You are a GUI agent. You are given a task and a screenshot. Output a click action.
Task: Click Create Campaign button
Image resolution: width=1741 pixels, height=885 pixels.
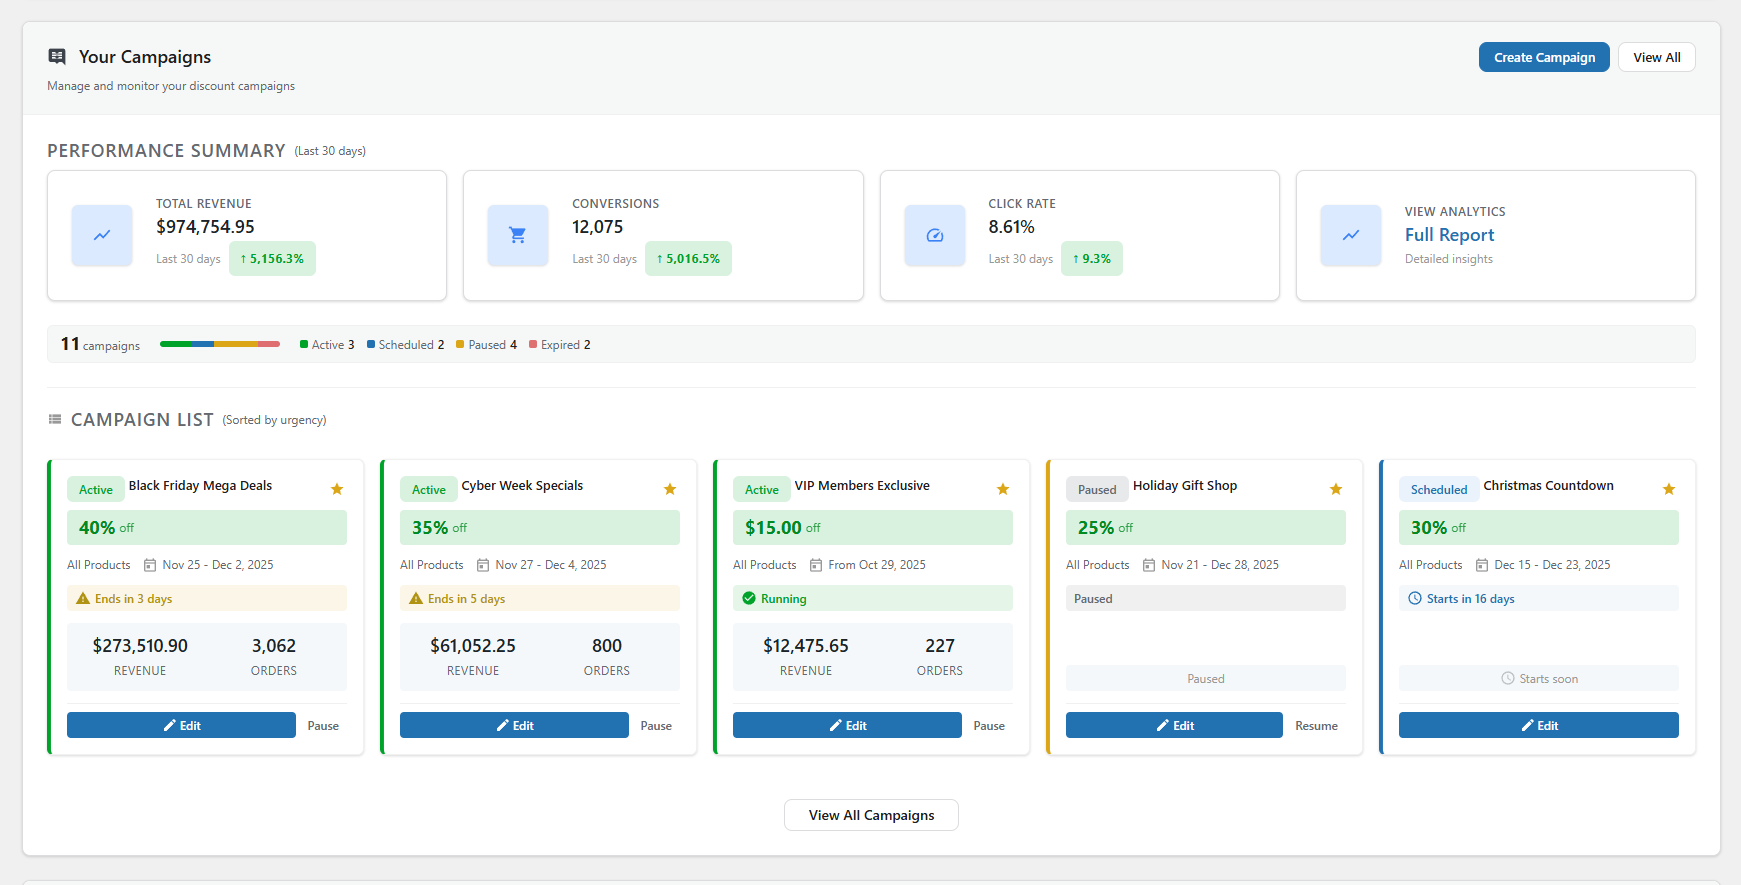pos(1544,57)
